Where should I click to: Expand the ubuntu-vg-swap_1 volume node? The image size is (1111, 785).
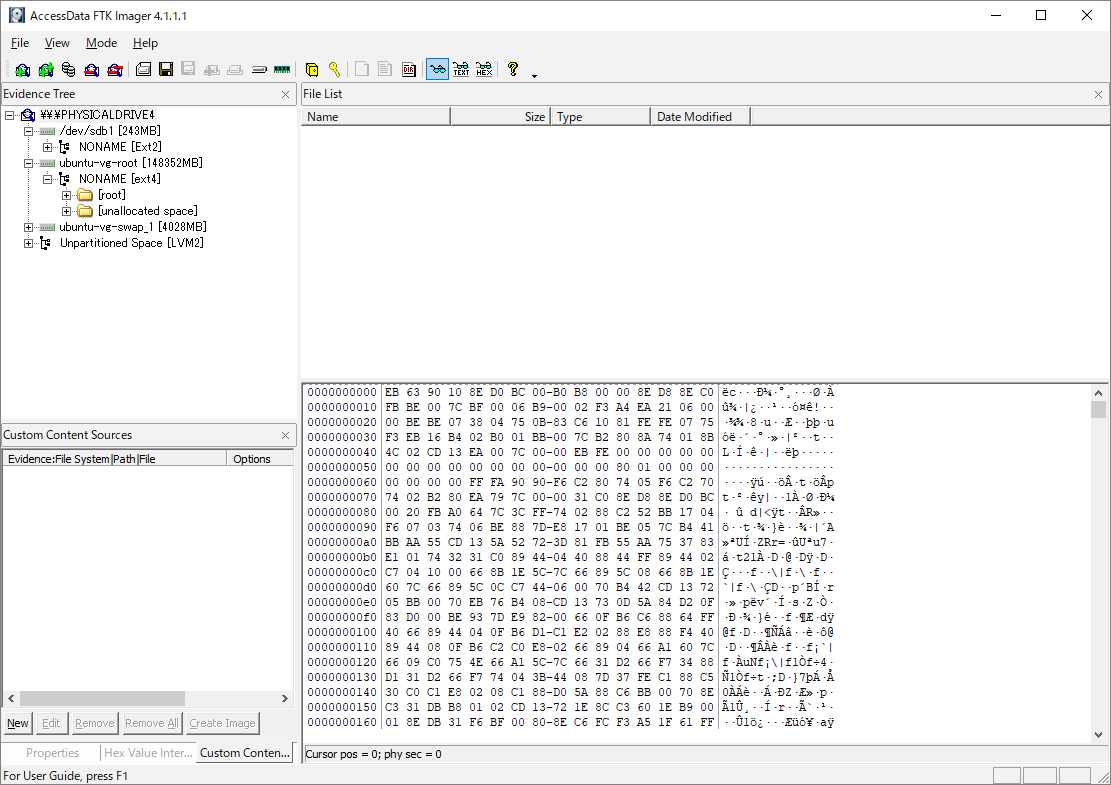click(28, 227)
